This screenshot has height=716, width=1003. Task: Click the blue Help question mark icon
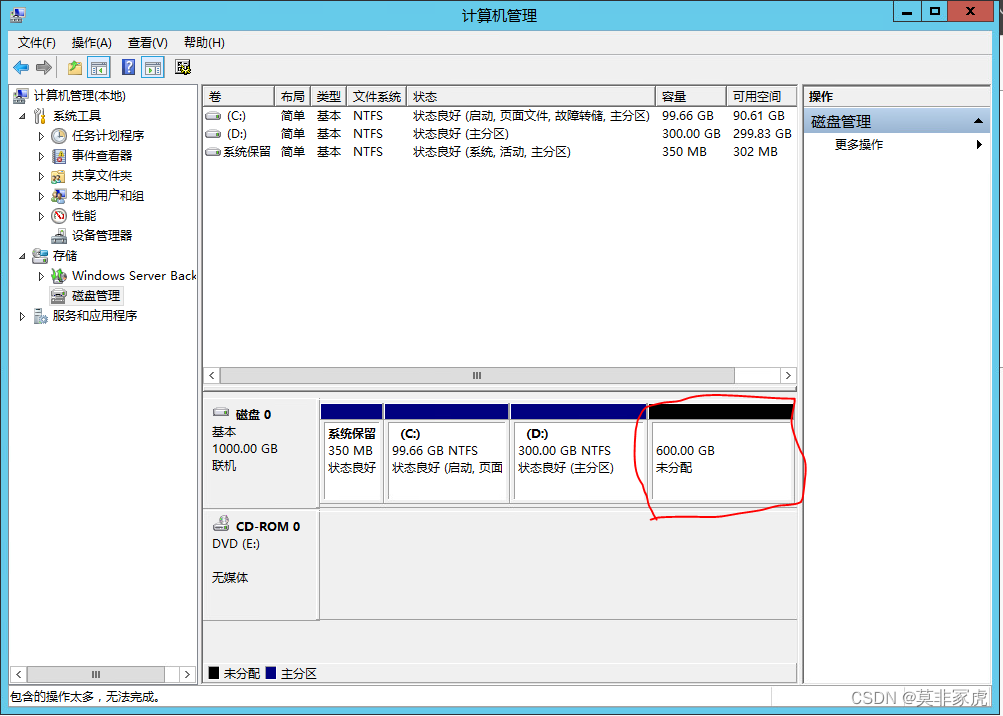click(128, 67)
